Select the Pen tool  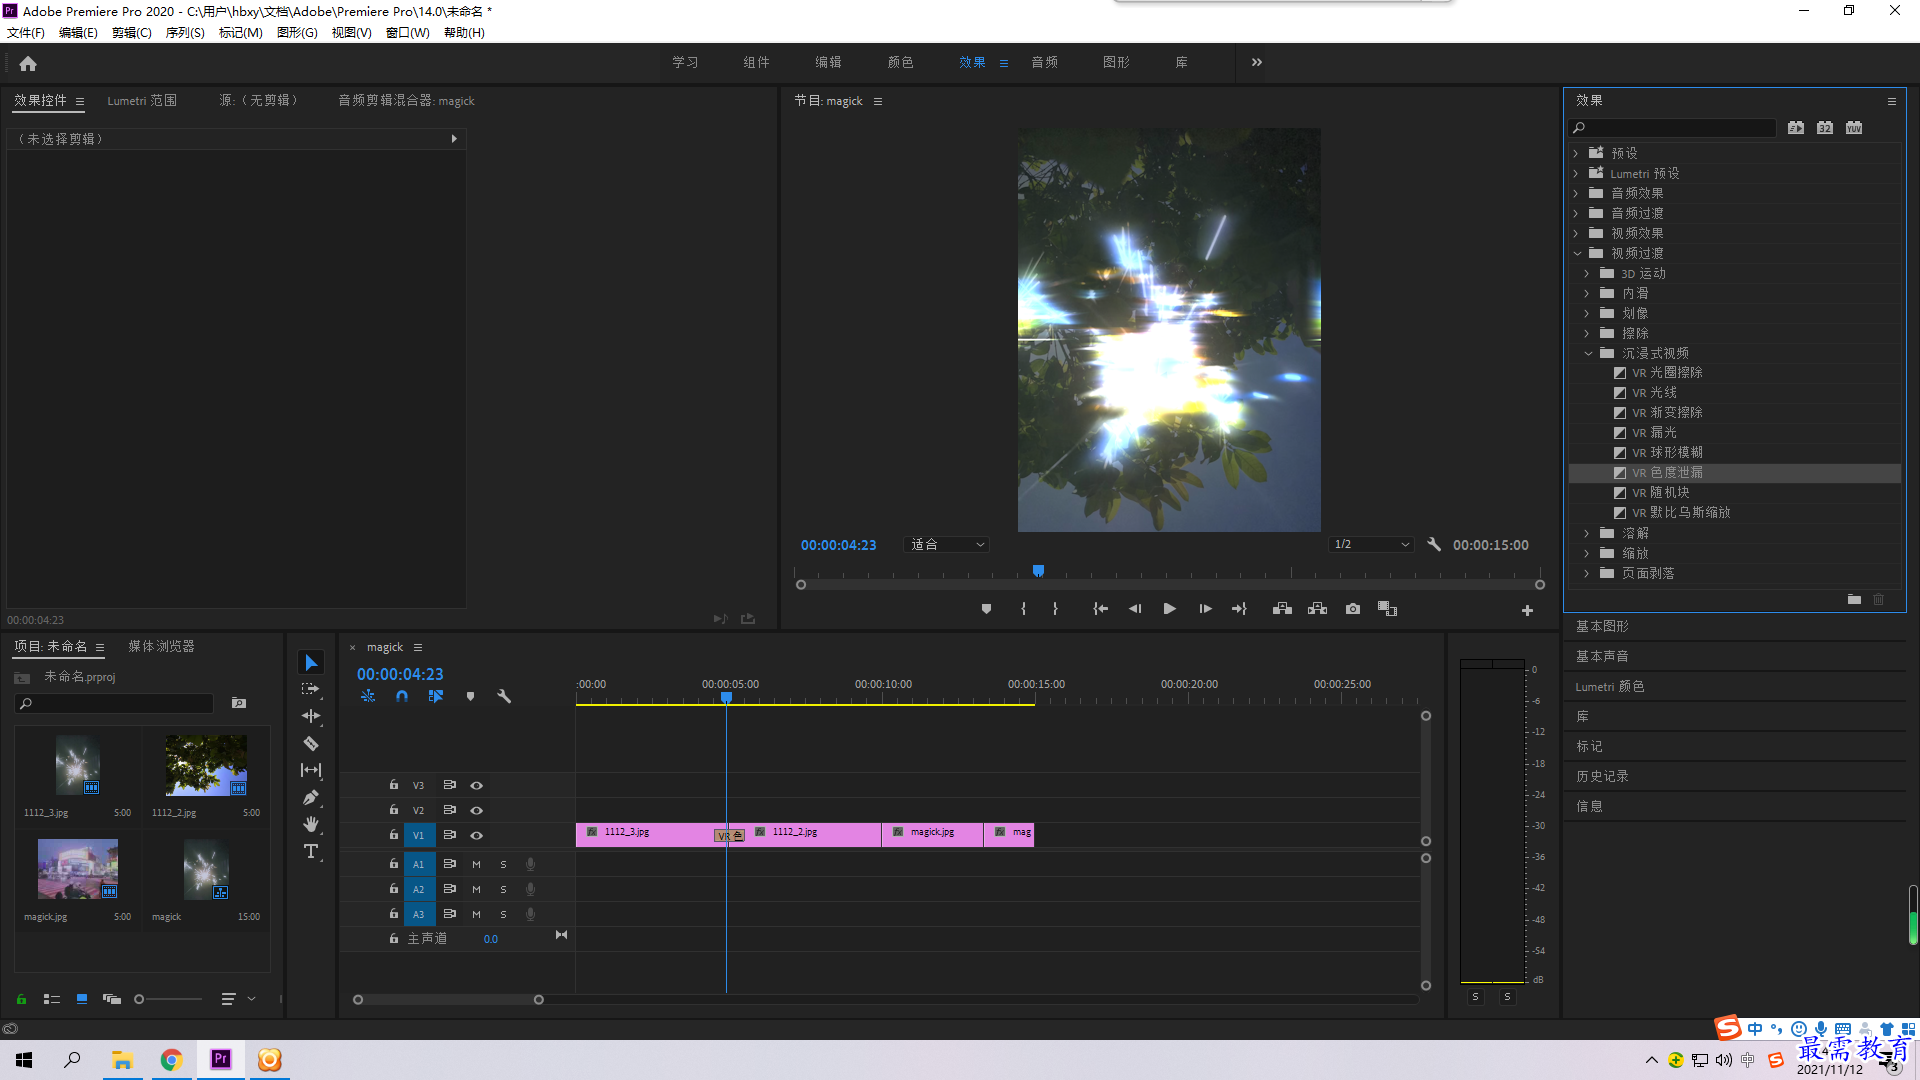point(311,797)
